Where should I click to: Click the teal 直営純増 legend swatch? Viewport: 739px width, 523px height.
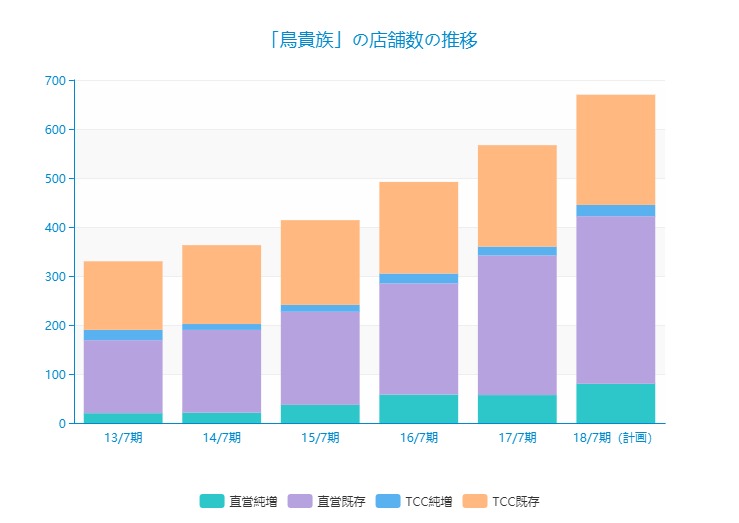(211, 501)
